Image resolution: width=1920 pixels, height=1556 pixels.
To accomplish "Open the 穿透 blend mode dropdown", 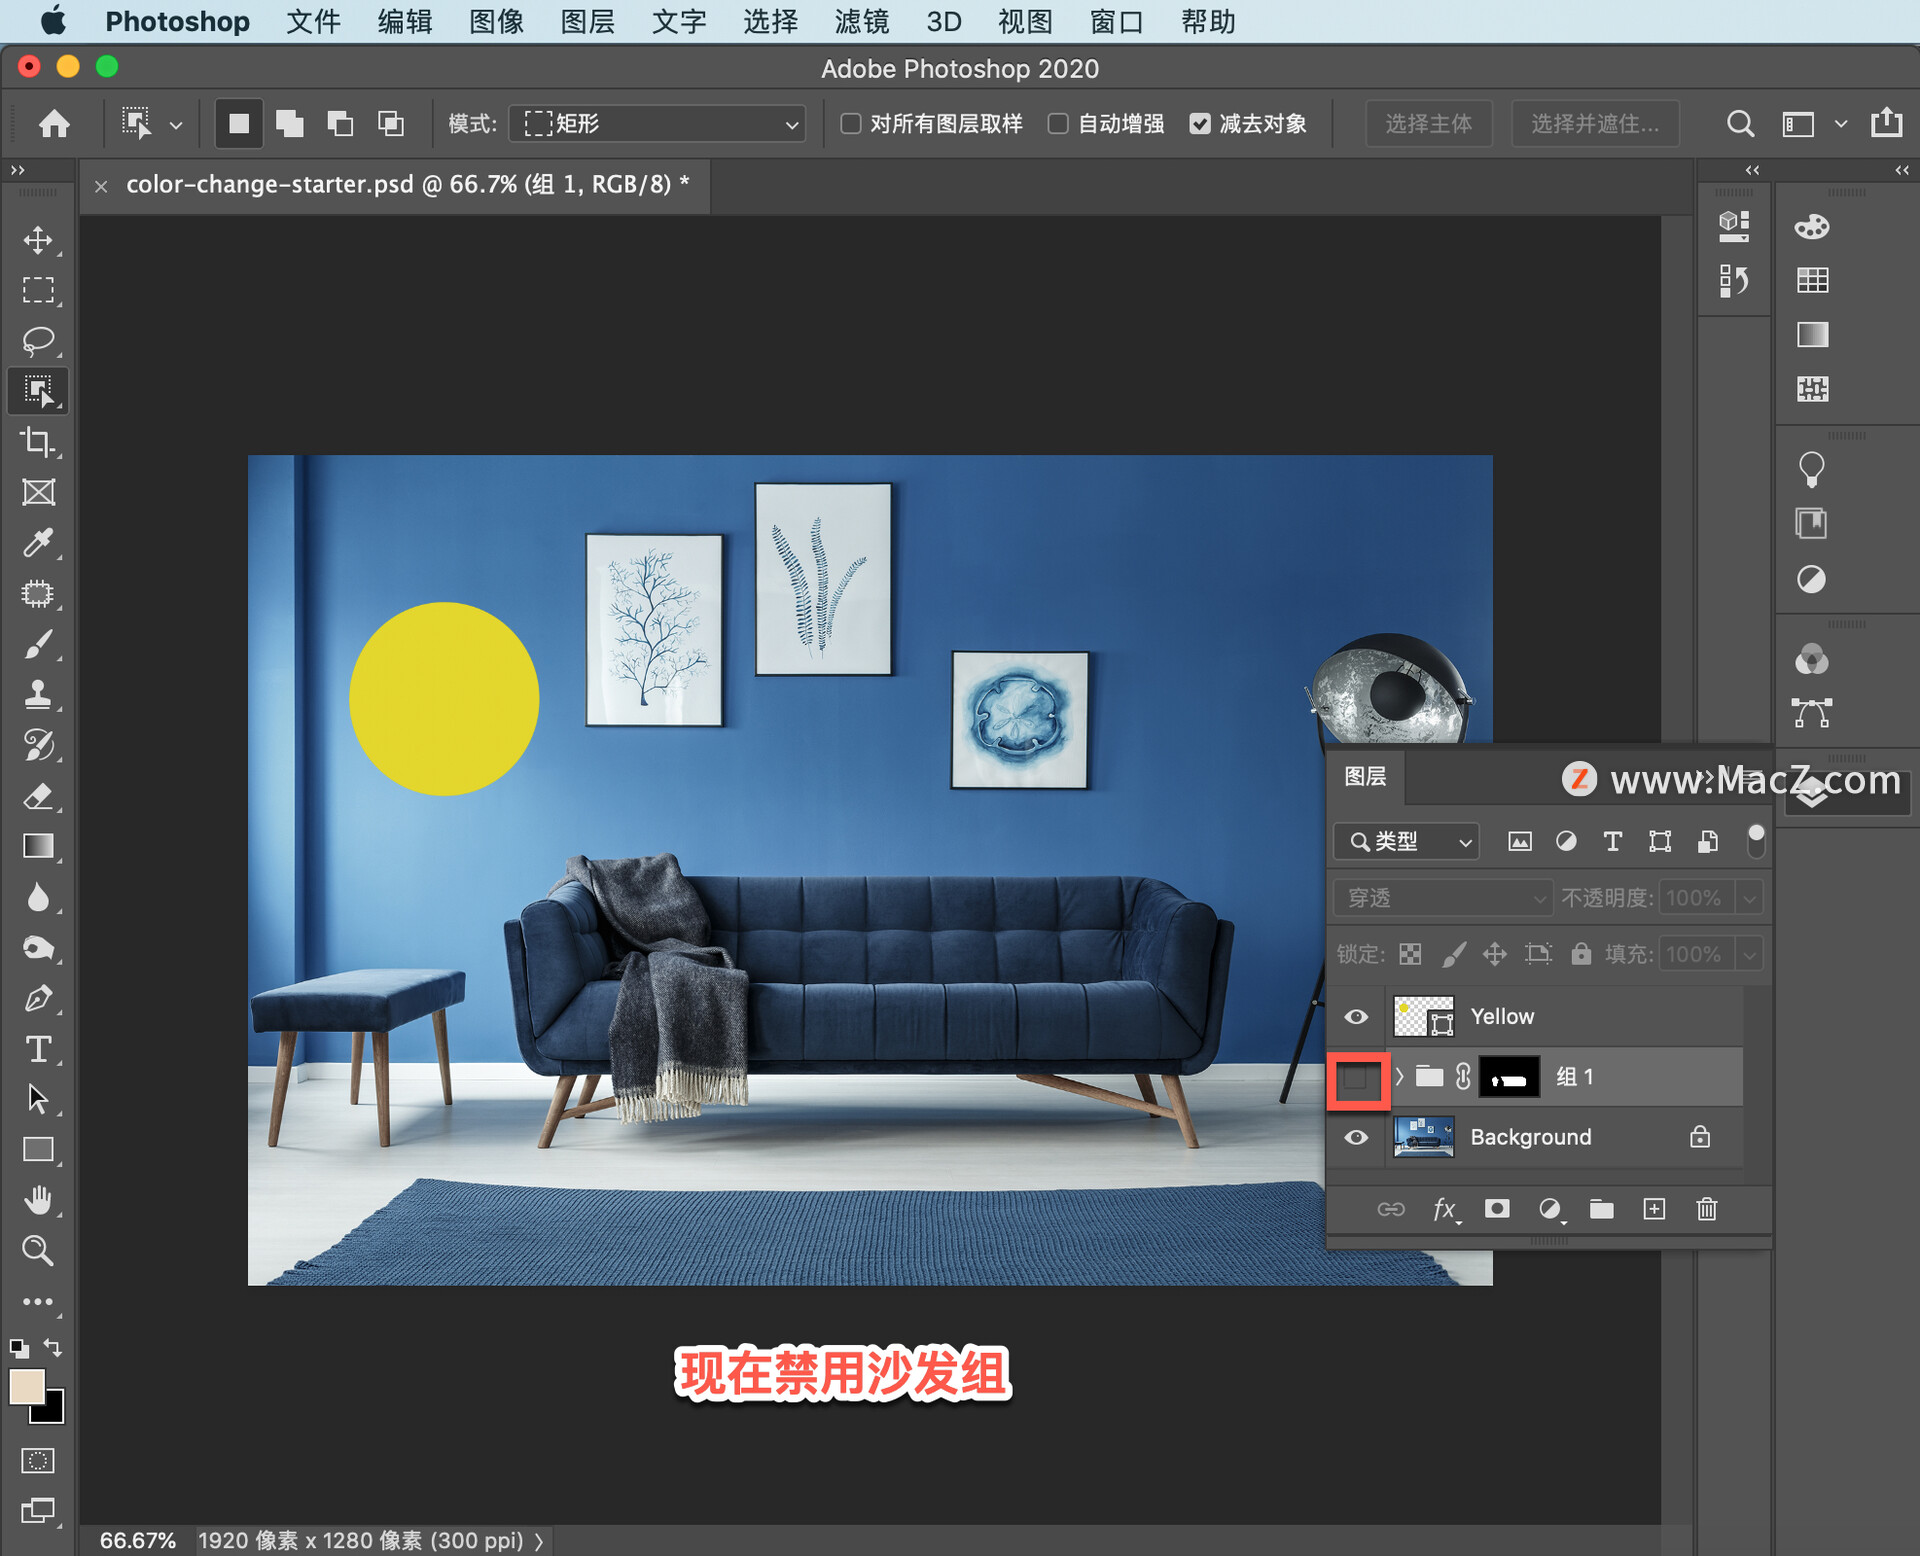I will click(1443, 898).
